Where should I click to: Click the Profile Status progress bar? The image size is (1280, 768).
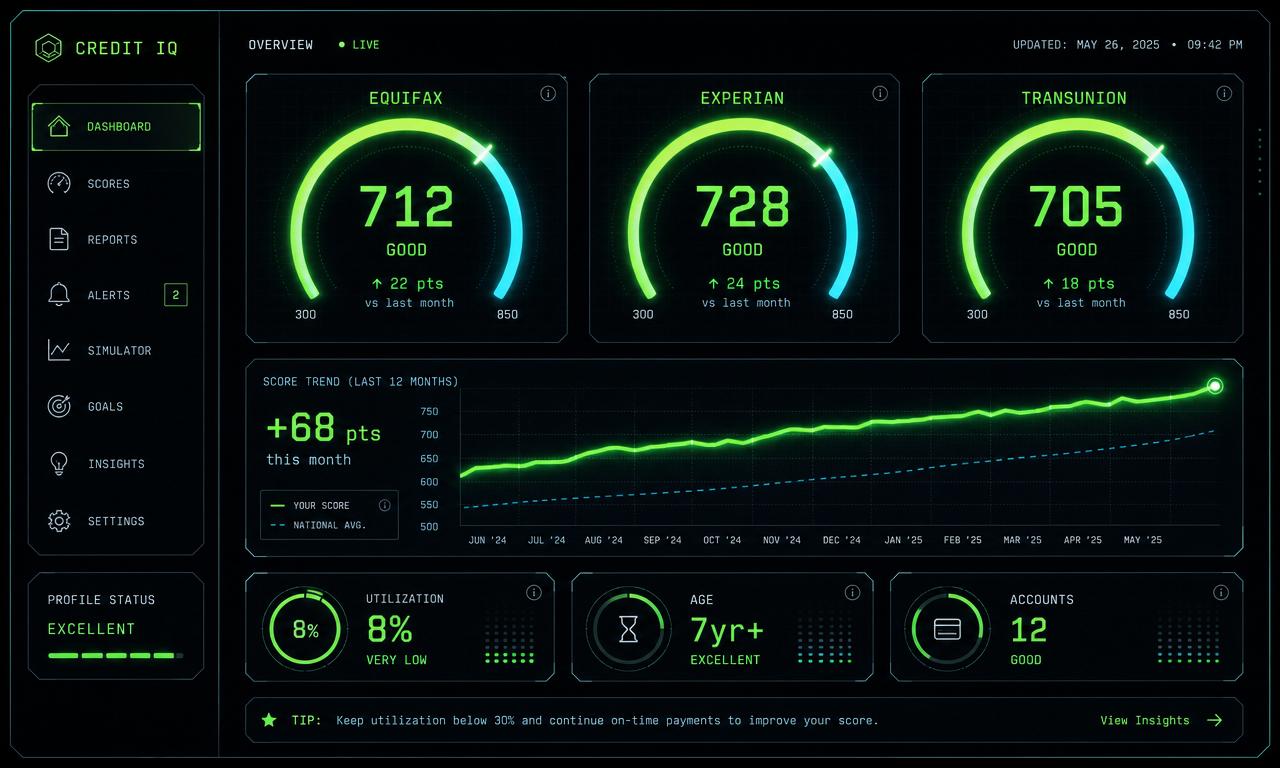pos(116,656)
